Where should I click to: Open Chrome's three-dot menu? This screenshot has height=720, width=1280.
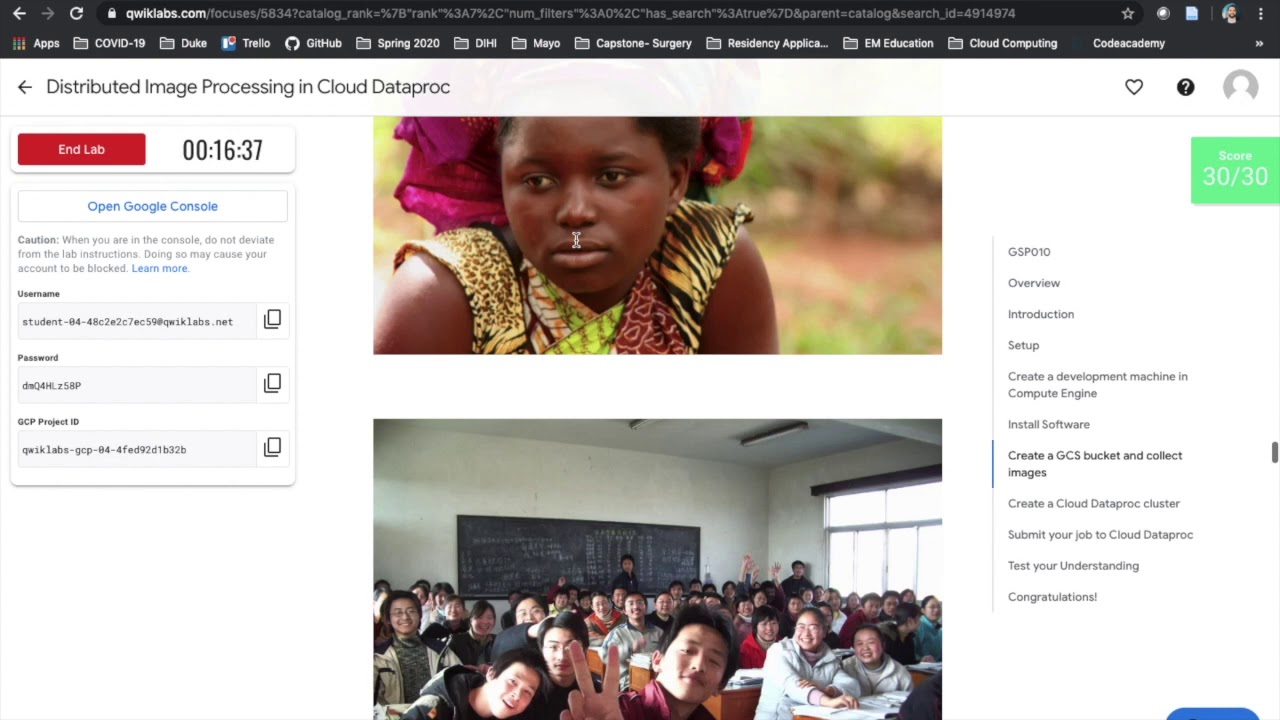[x=1260, y=14]
